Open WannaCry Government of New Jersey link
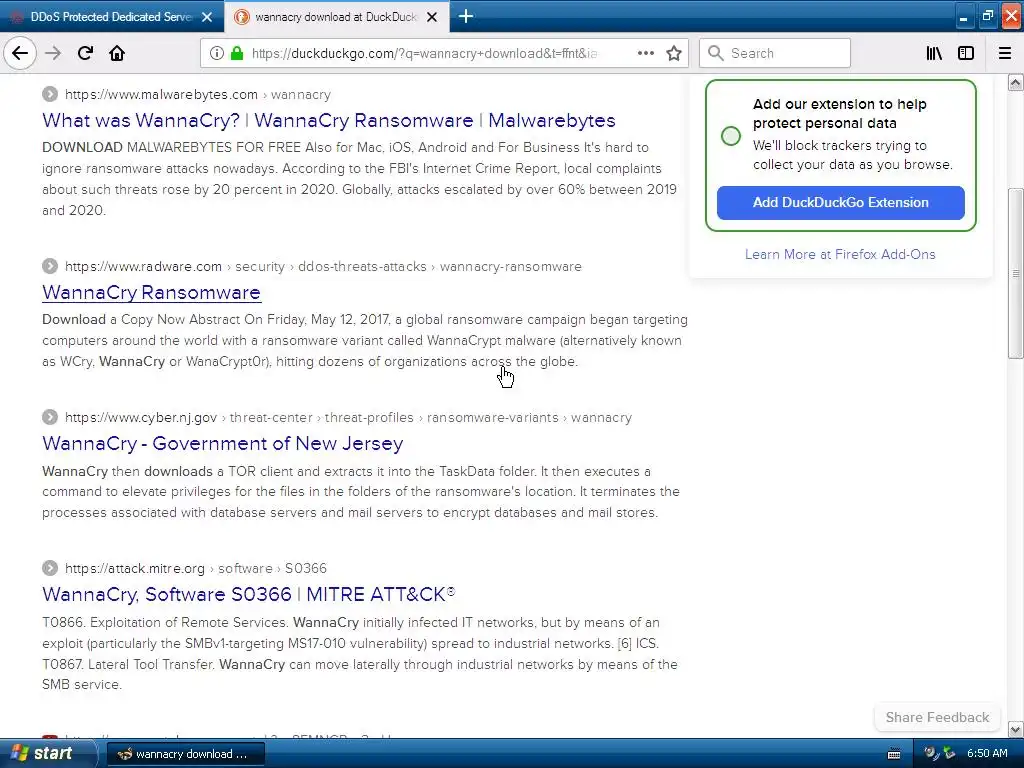This screenshot has width=1024, height=768. [x=223, y=443]
